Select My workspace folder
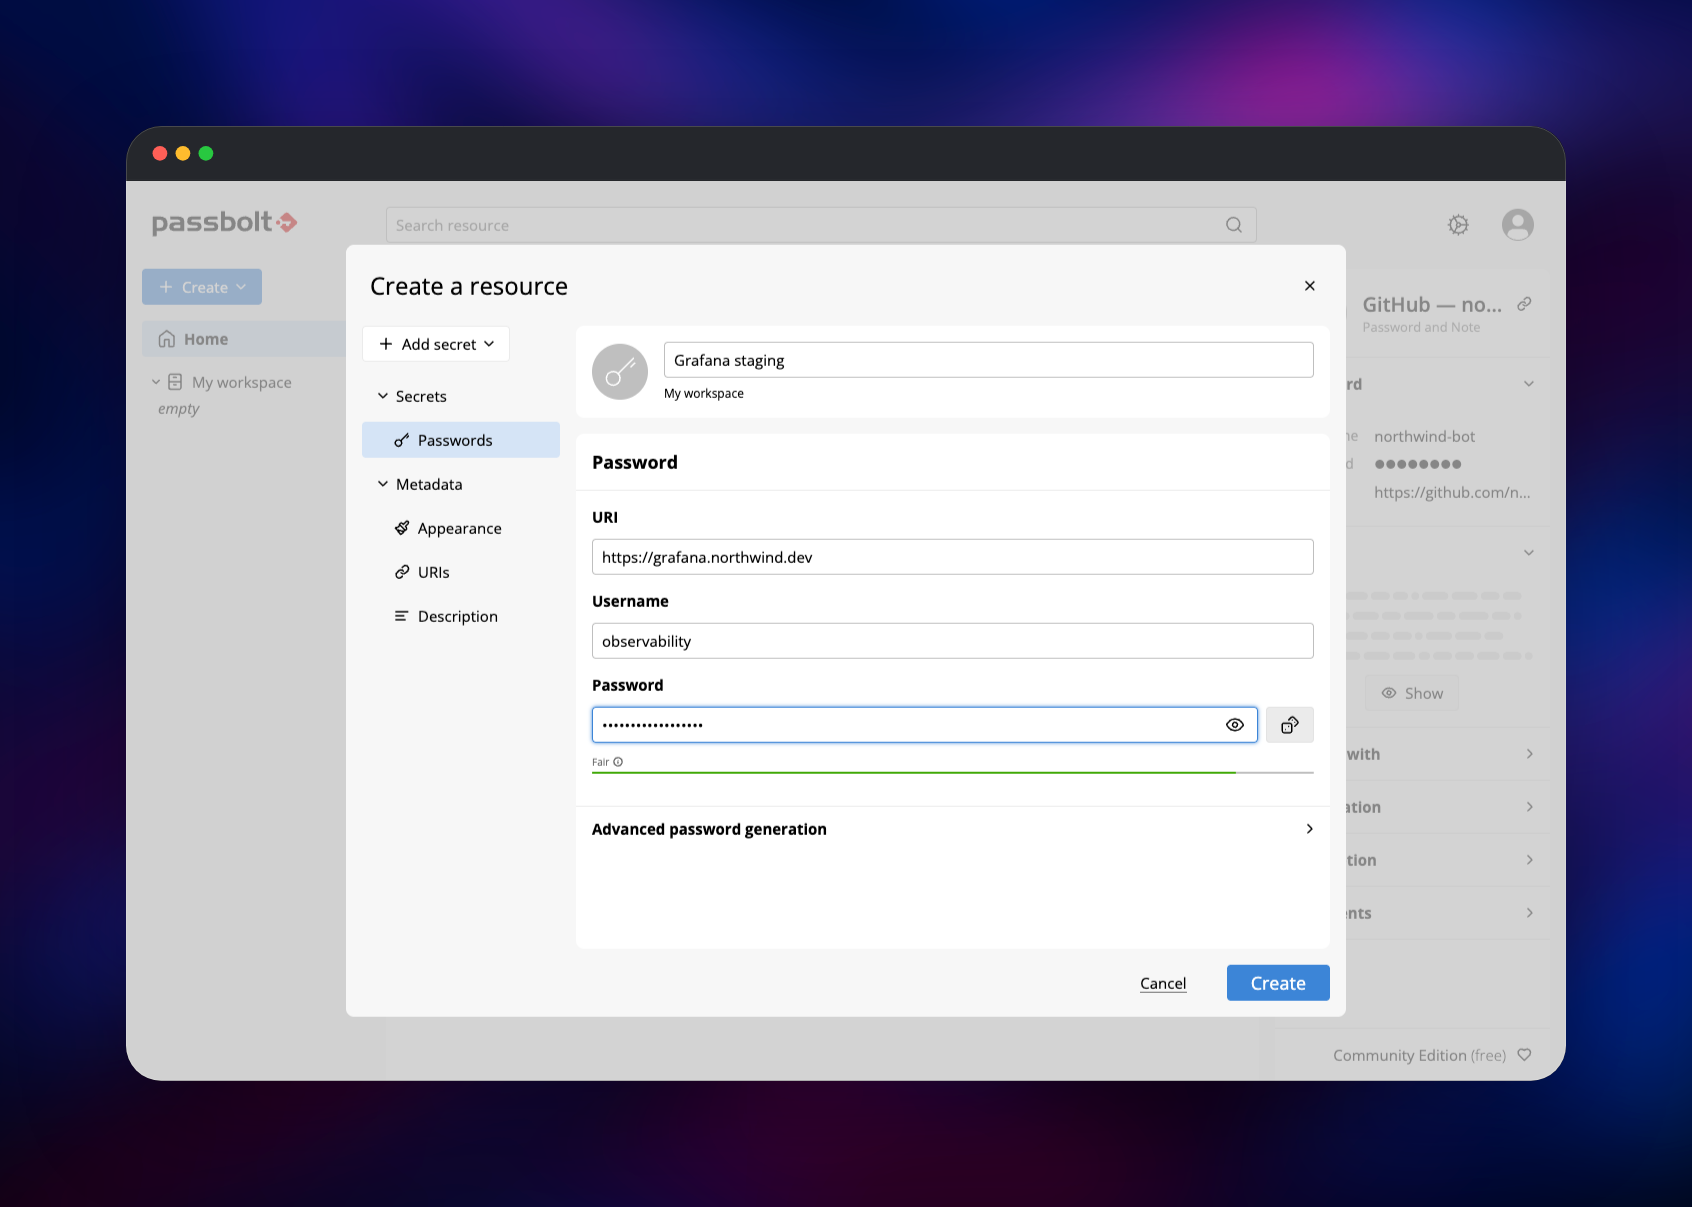Screen dimensions: 1692x1207 241,382
